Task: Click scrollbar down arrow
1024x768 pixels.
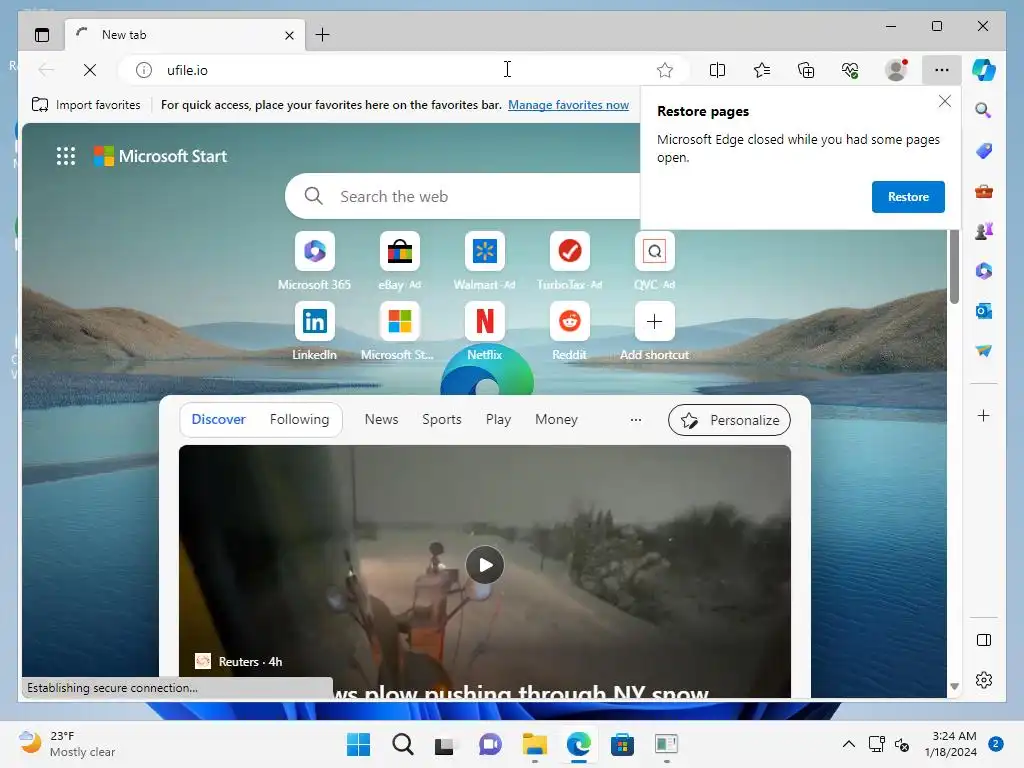Action: point(954,686)
